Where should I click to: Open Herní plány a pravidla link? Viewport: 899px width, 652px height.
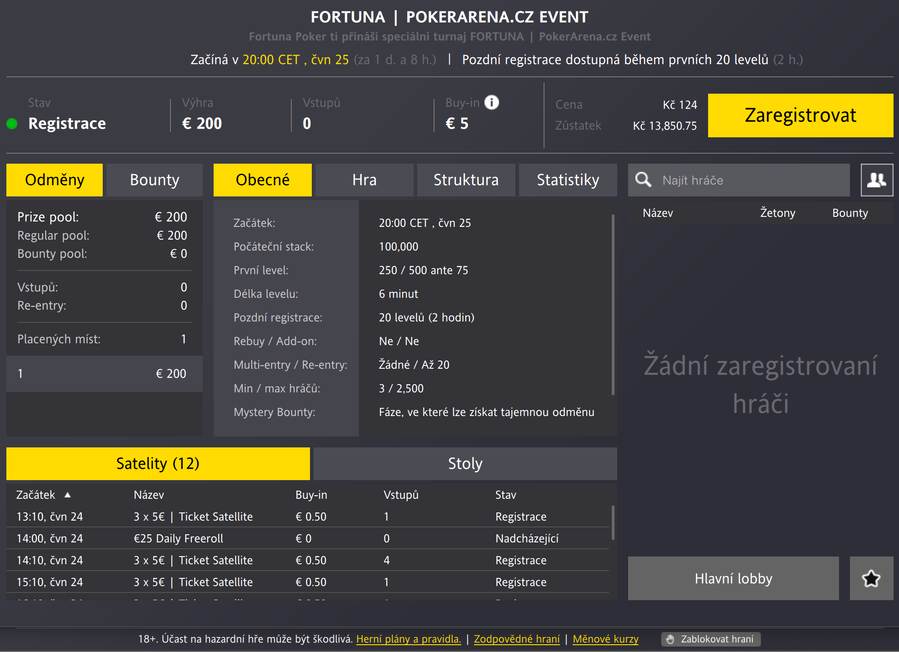[x=408, y=639]
